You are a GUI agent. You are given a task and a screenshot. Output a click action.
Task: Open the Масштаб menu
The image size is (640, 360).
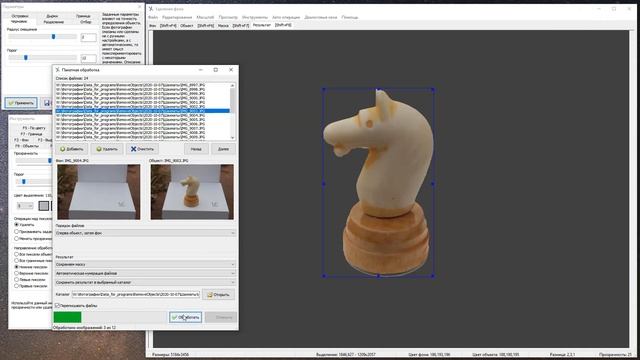tap(205, 18)
